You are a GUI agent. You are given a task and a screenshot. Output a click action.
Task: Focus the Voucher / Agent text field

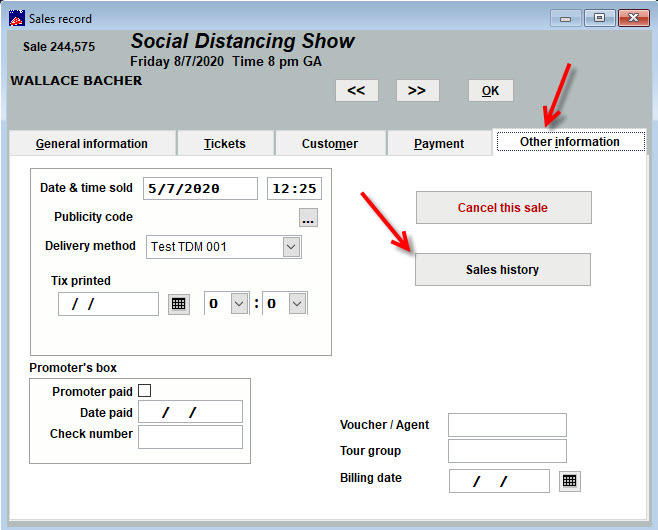(507, 425)
